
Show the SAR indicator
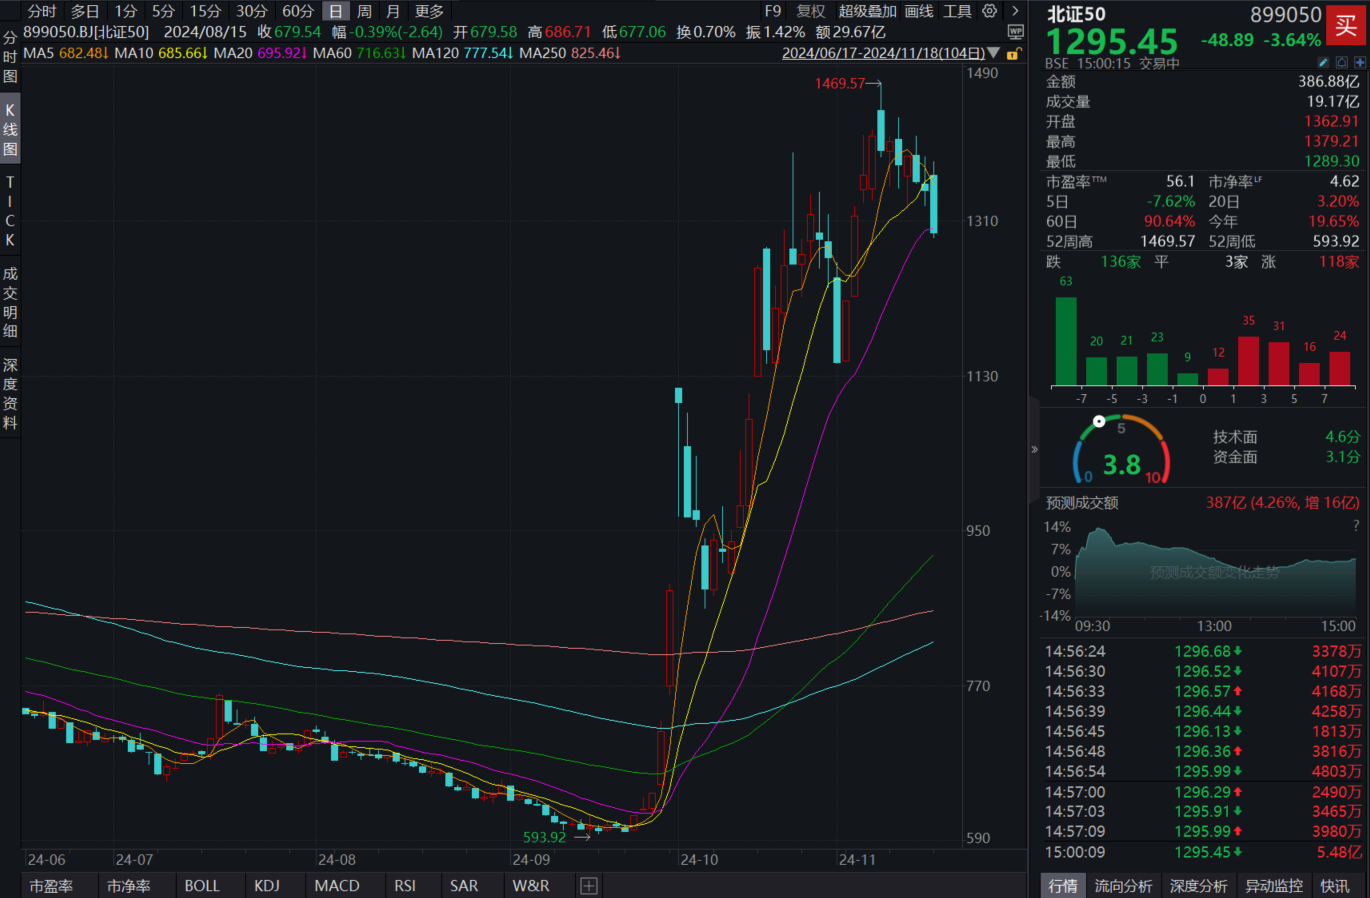pos(464,886)
